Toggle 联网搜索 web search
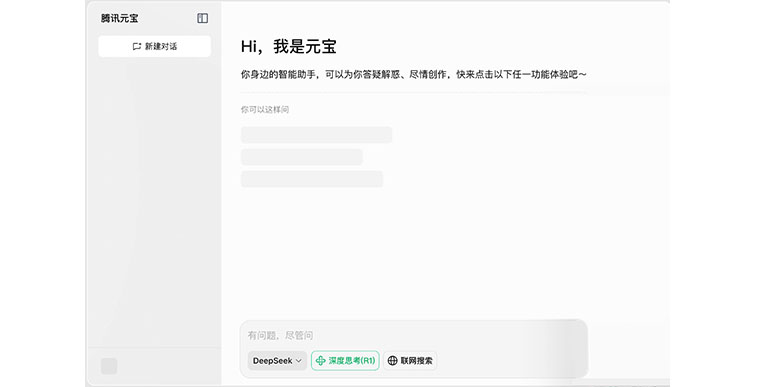The image size is (770, 387). (x=411, y=360)
